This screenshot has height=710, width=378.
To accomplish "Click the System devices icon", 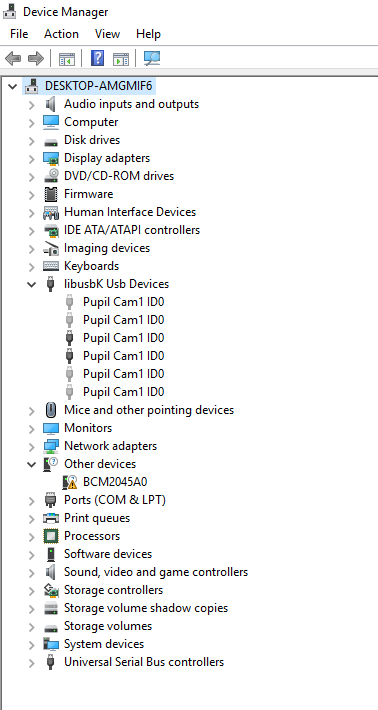I will coord(51,644).
